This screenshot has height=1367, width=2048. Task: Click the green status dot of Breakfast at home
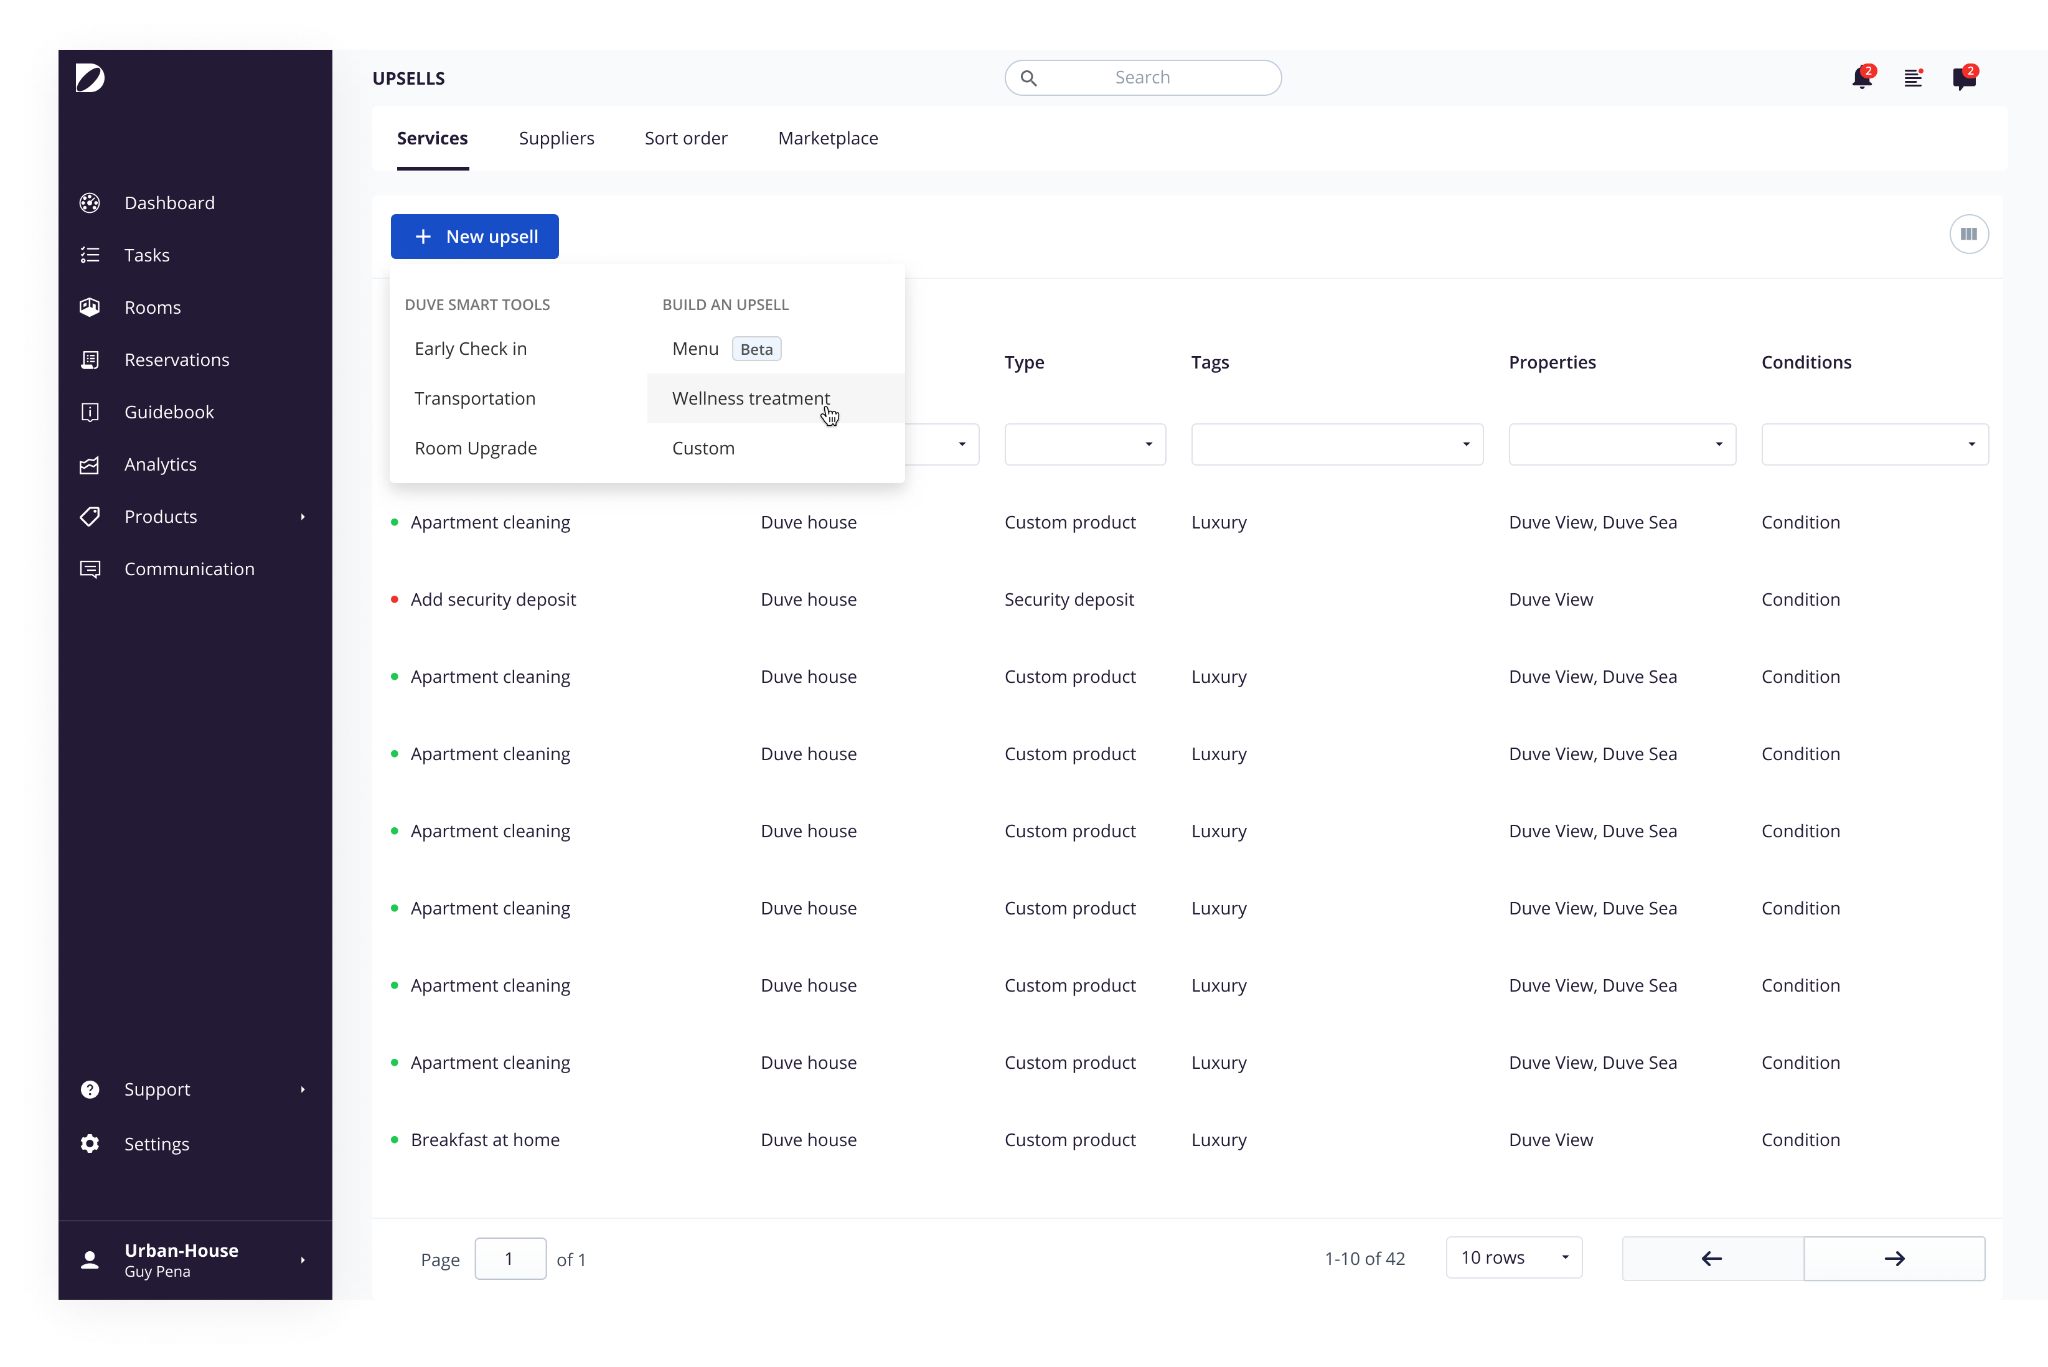point(394,1140)
